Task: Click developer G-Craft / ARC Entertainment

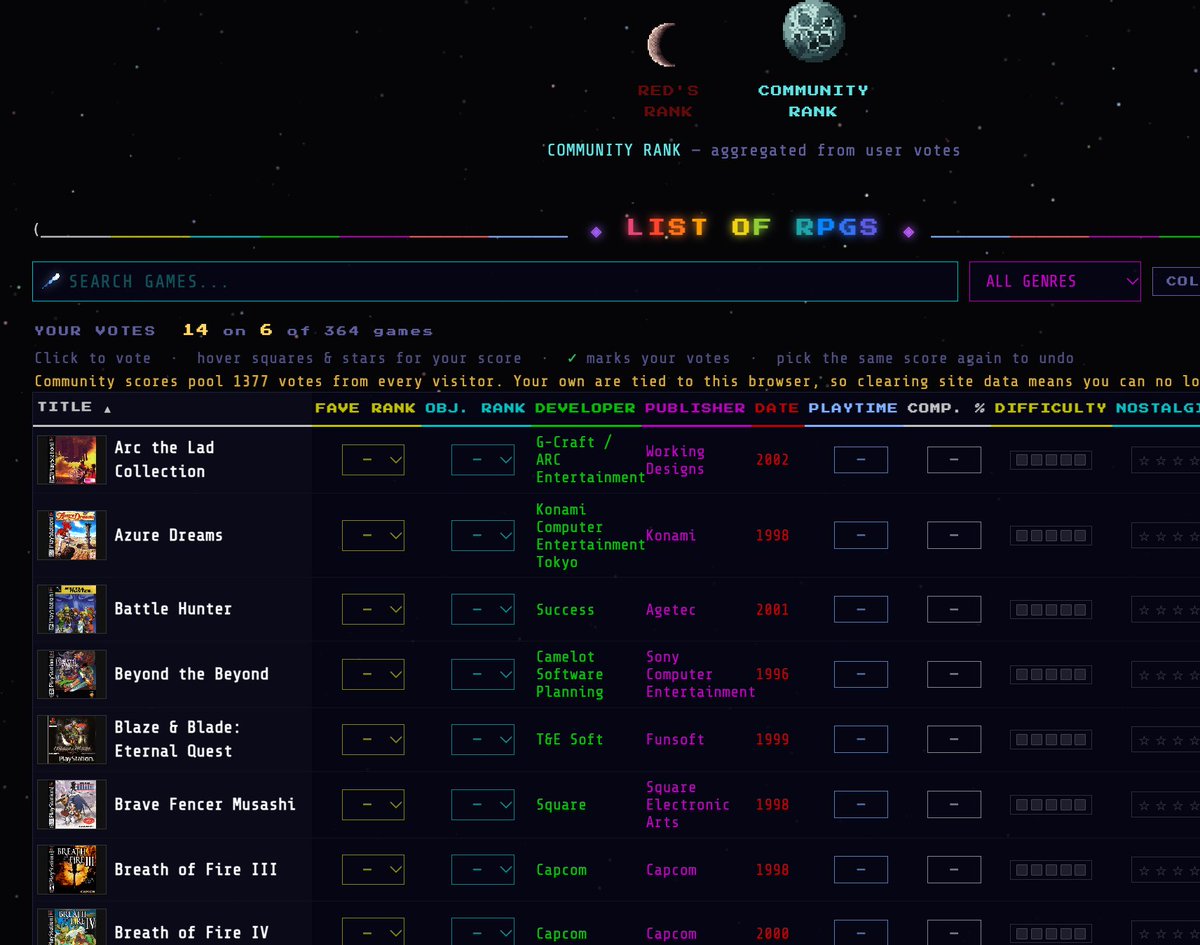Action: 590,460
